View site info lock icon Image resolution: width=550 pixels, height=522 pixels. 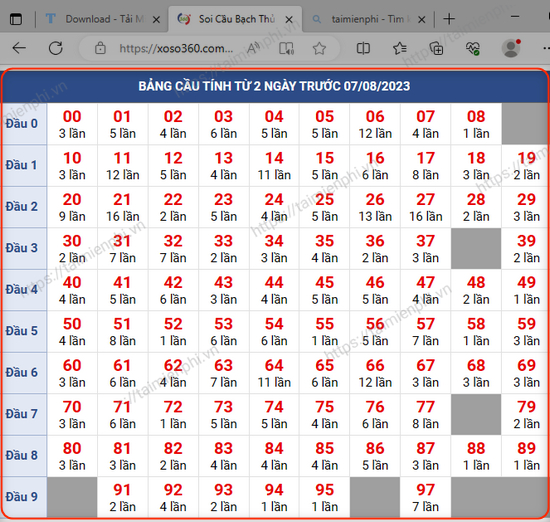(x=100, y=48)
